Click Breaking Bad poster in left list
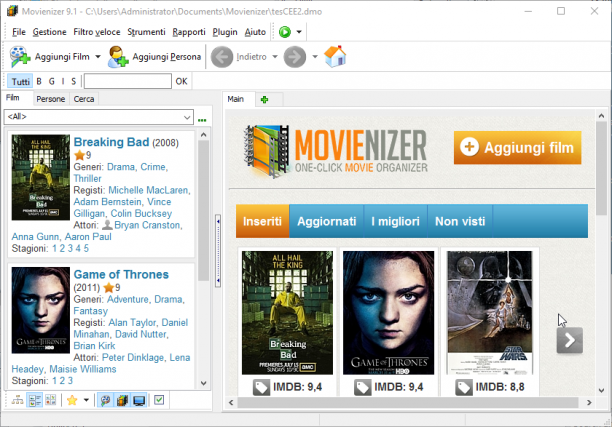The width and height of the screenshot is (612, 427). pyautogui.click(x=41, y=177)
